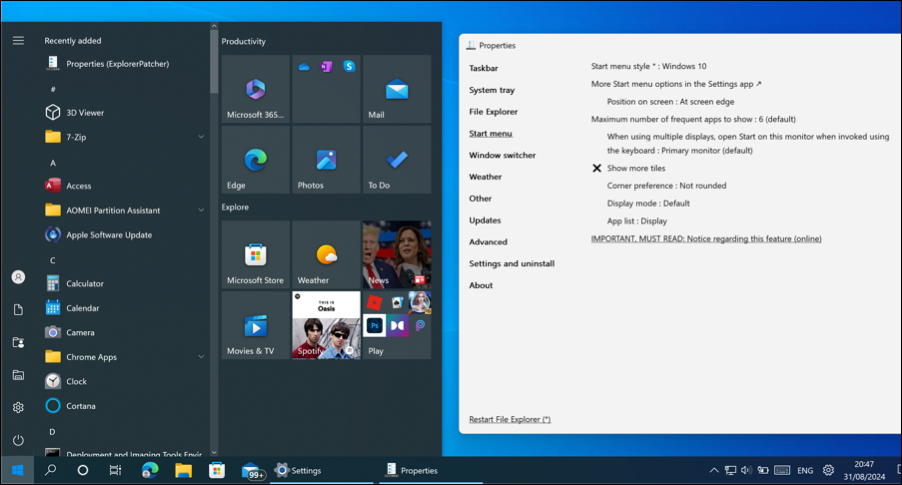Select the Window switcher section

tap(502, 155)
